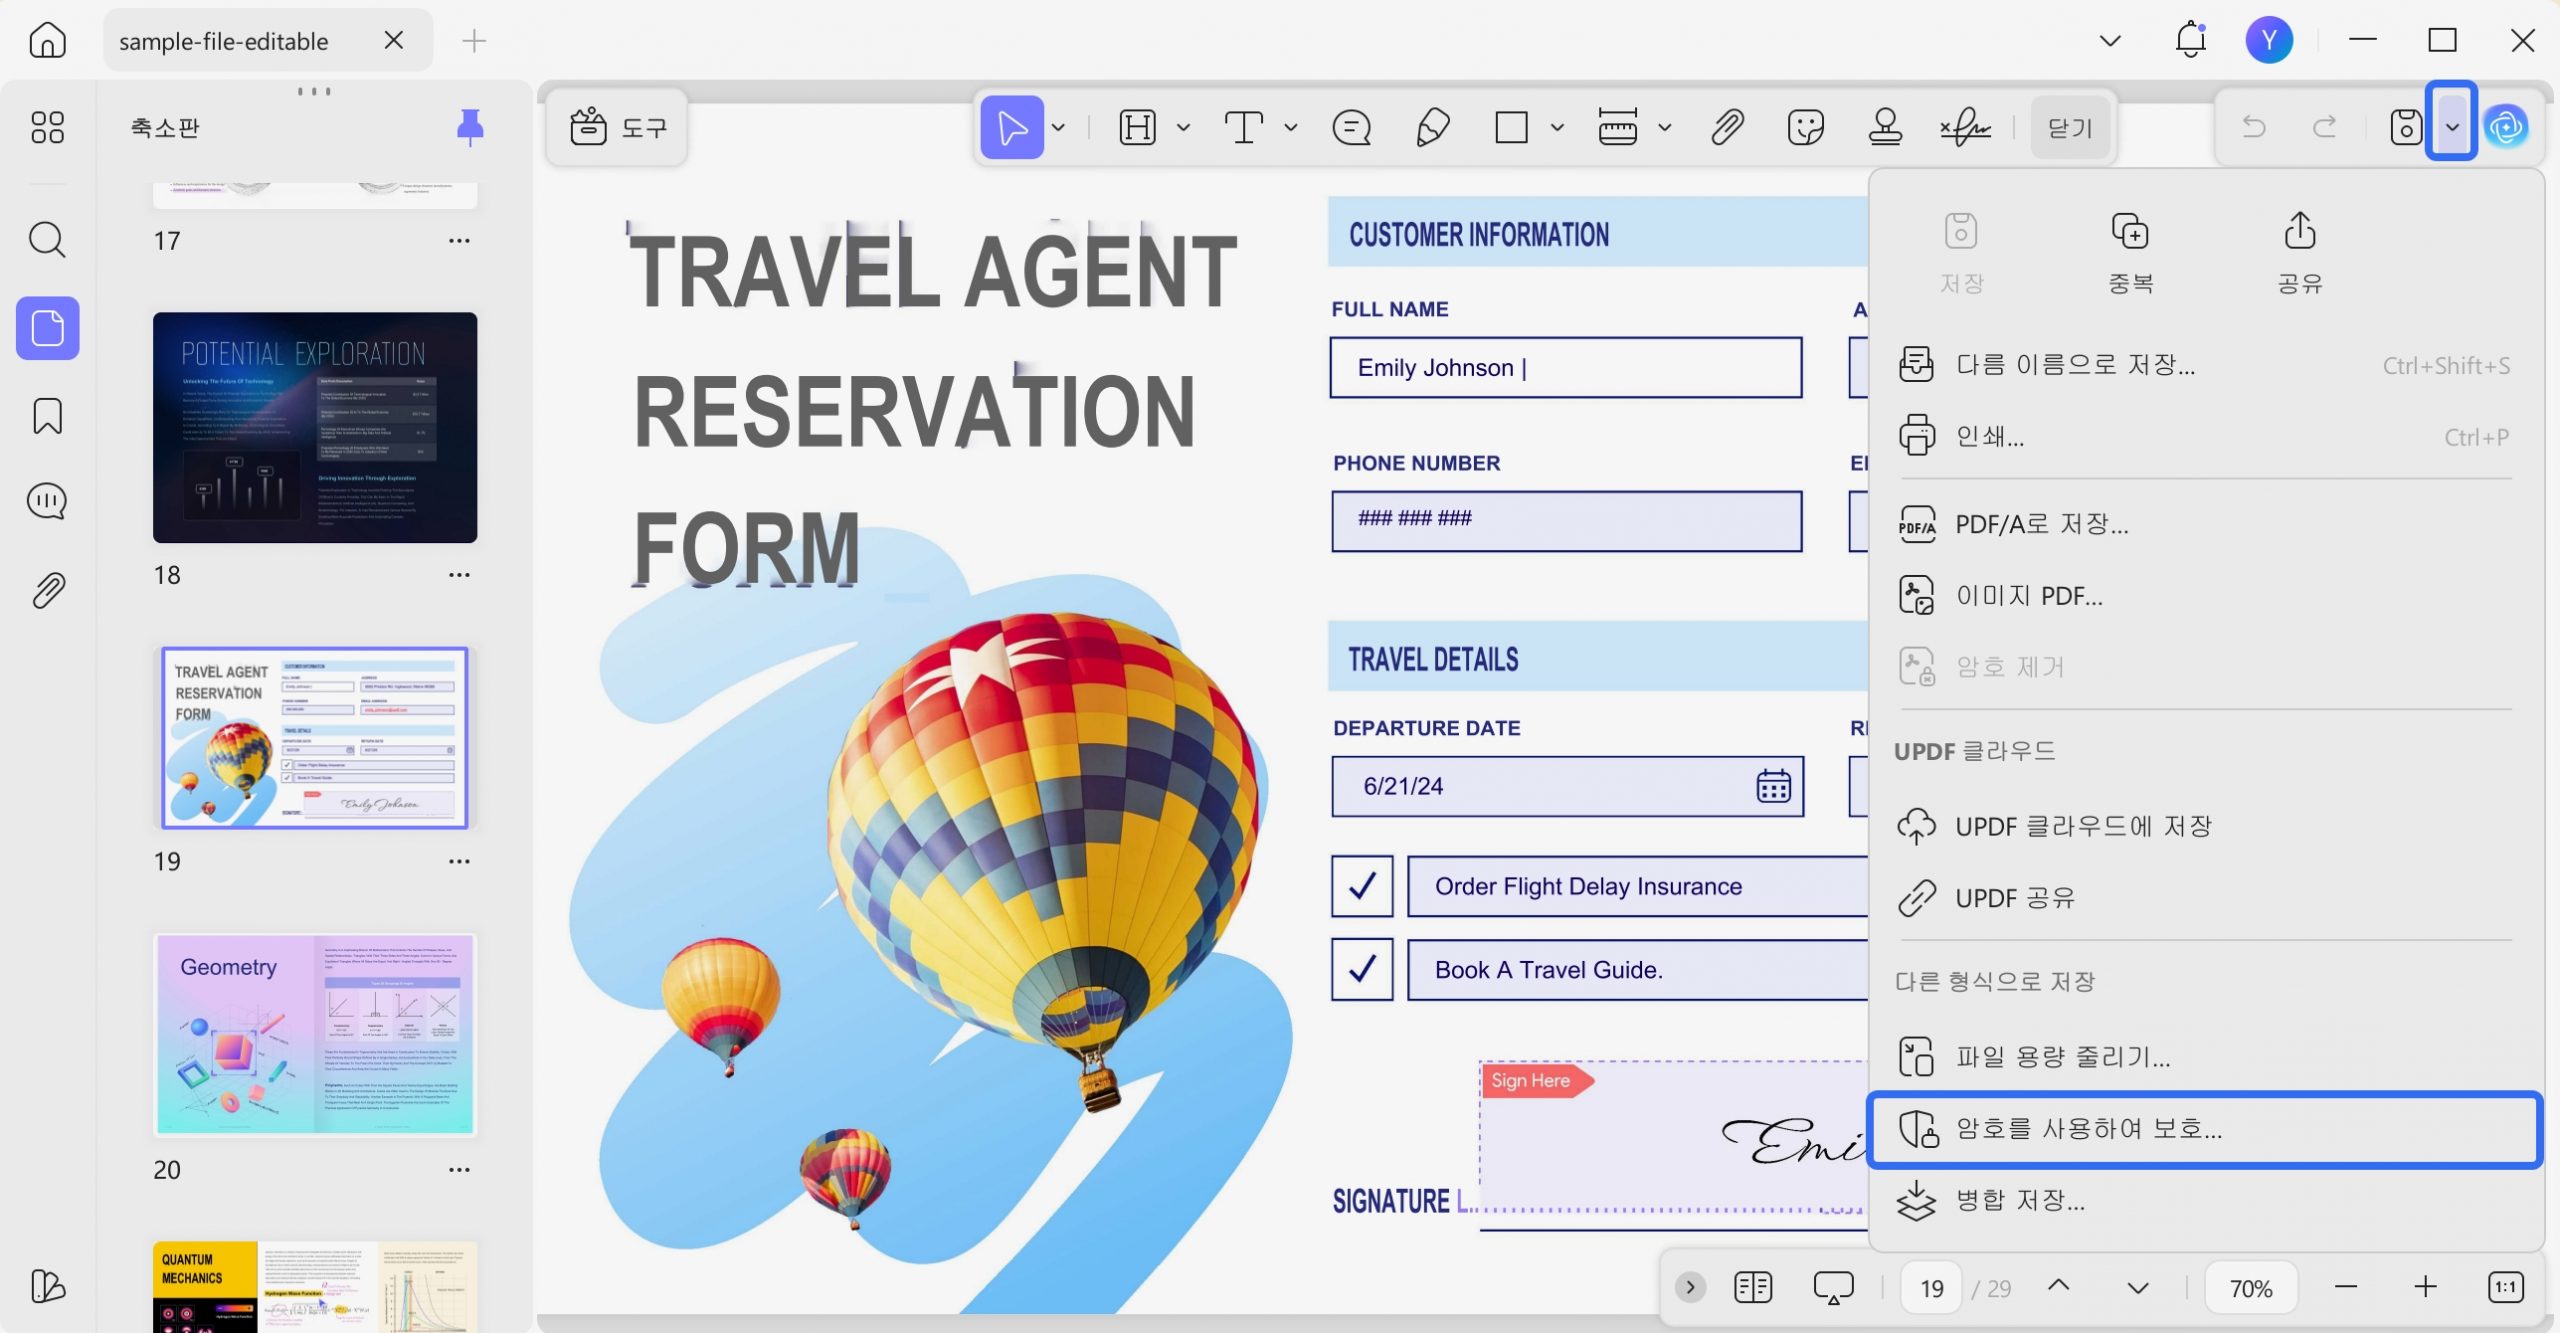This screenshot has width=2560, height=1333.
Task: Click the 닫기 button in toolbar
Action: [x=2070, y=128]
